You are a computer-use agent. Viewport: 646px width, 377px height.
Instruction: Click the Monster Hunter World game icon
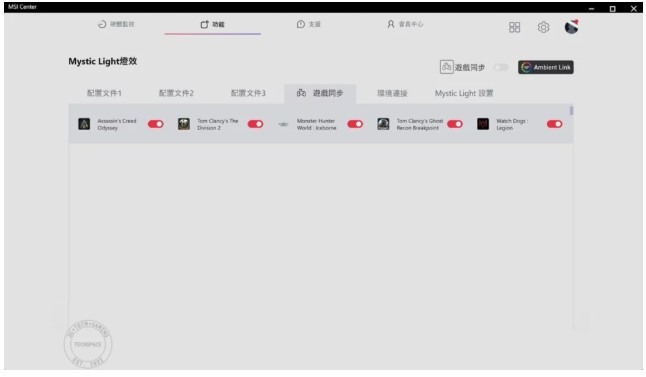point(283,124)
